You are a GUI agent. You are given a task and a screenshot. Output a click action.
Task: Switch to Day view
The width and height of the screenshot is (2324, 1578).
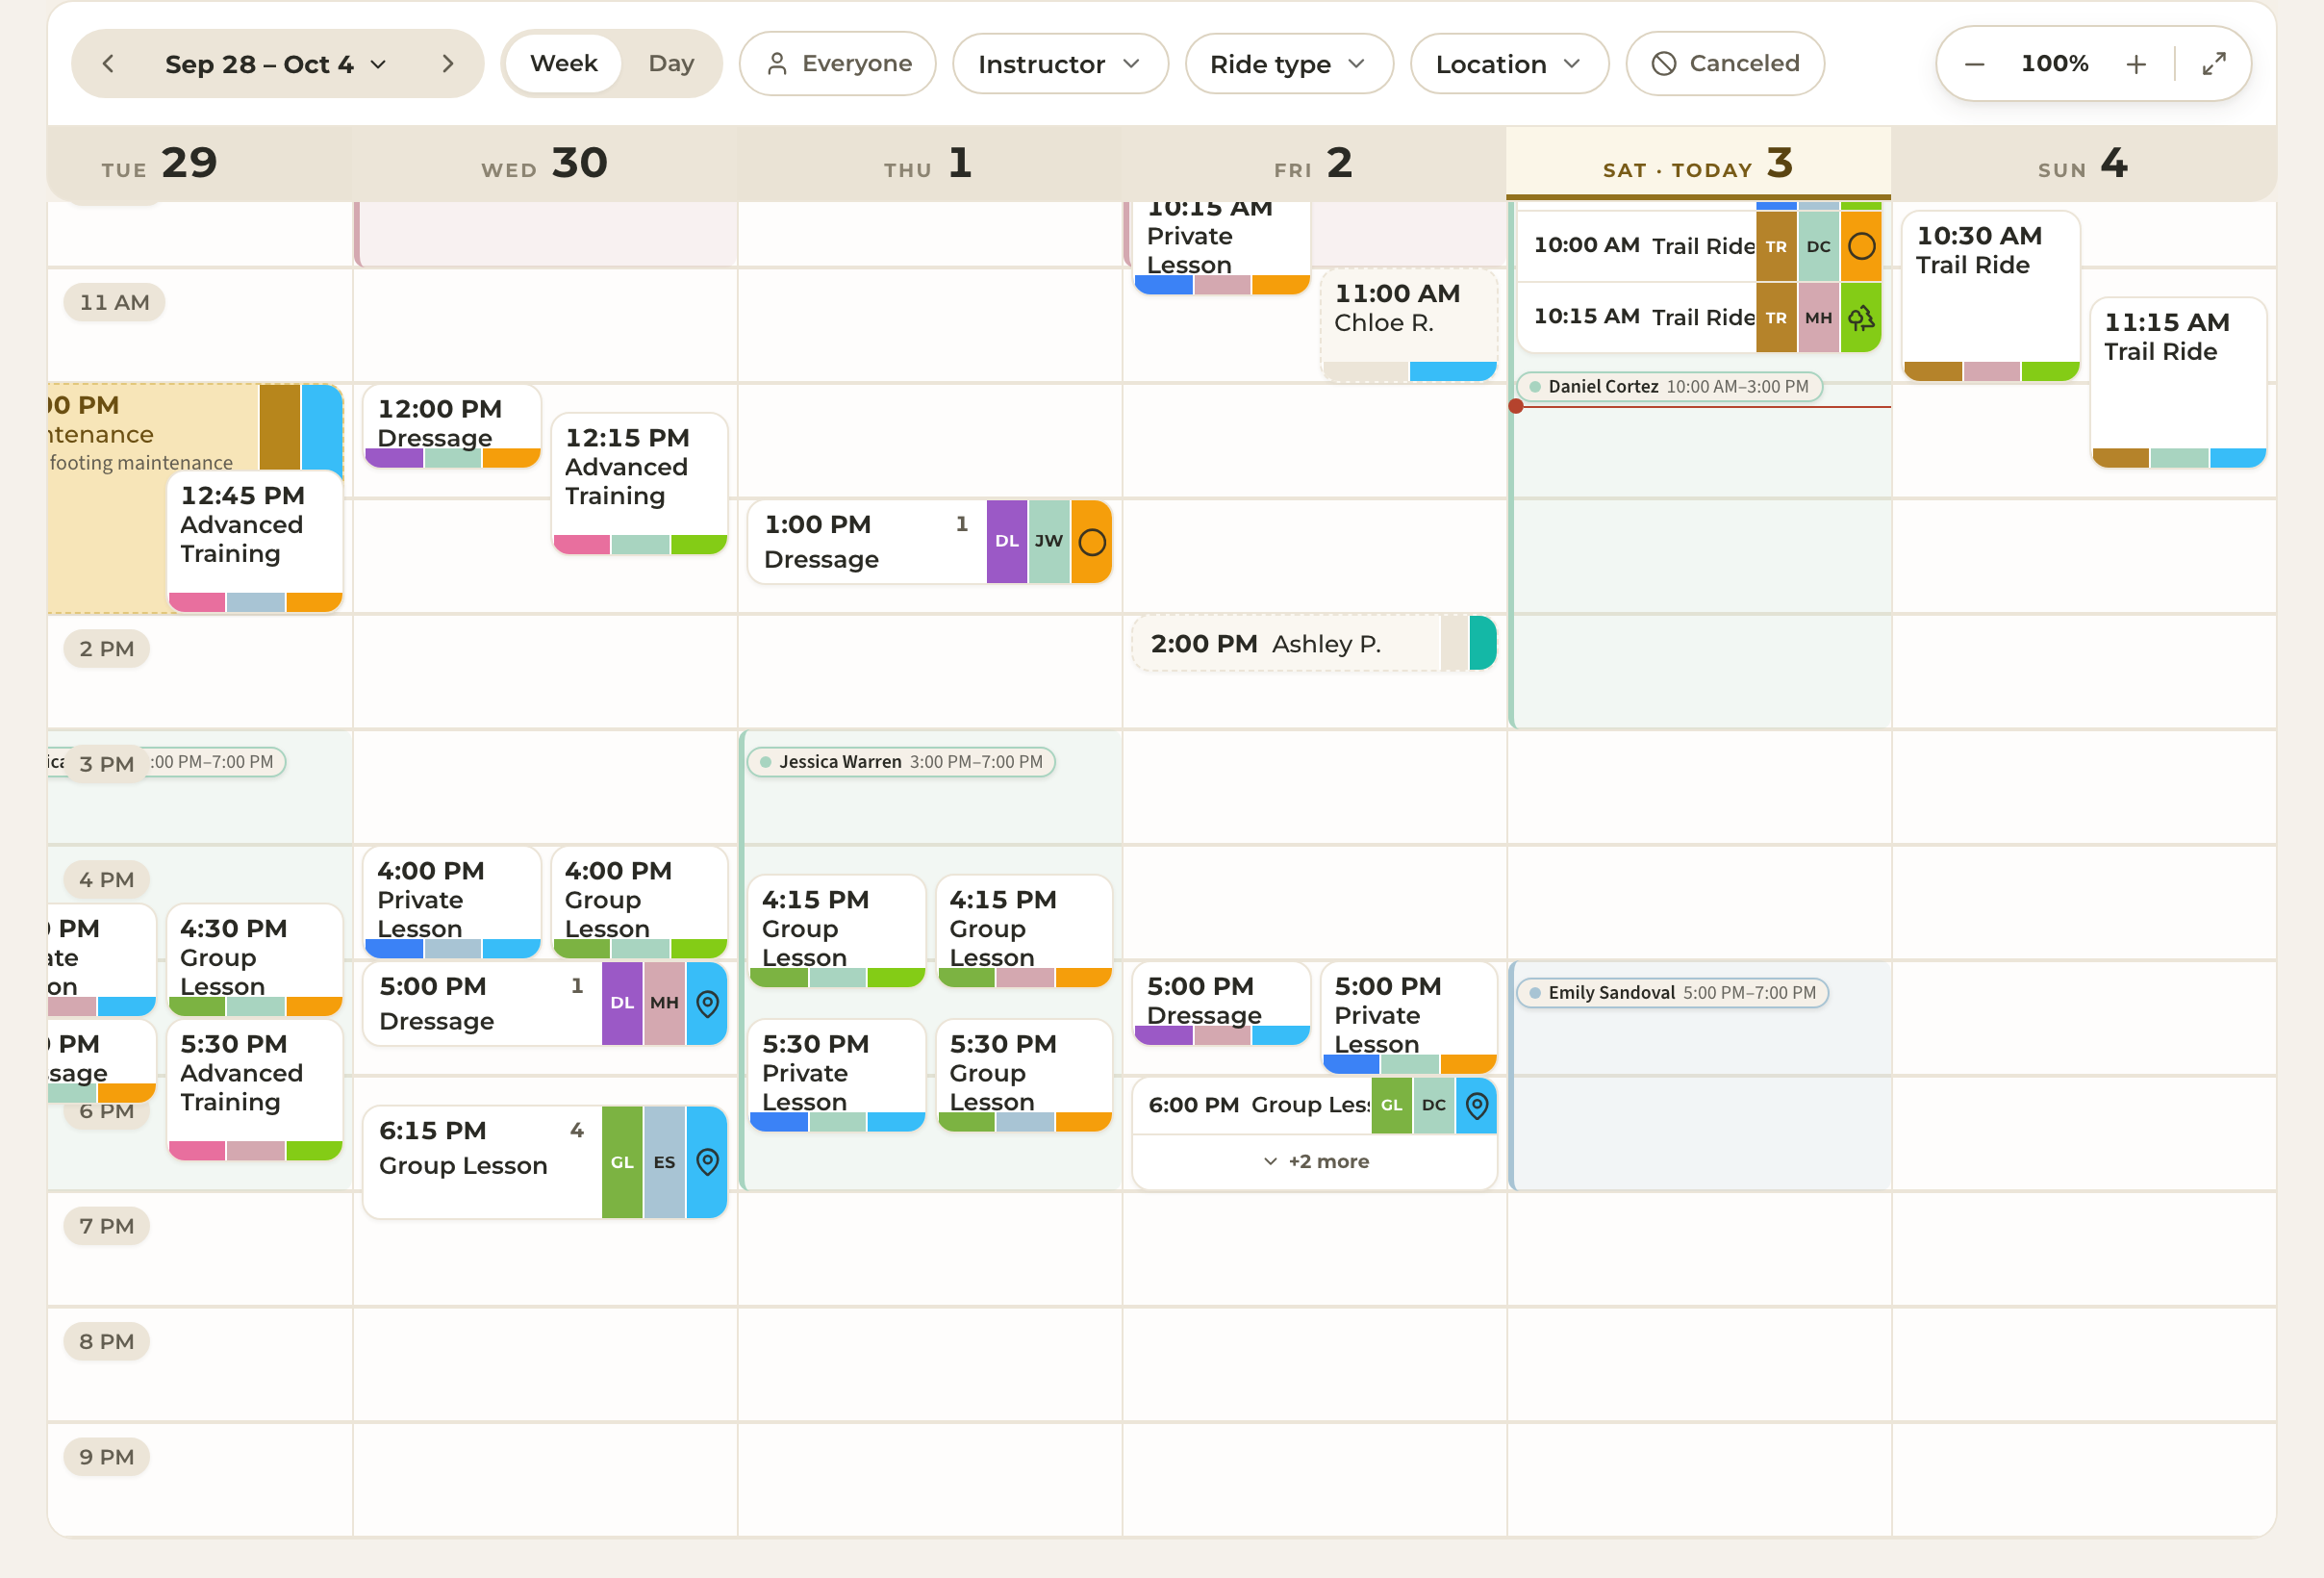(671, 64)
